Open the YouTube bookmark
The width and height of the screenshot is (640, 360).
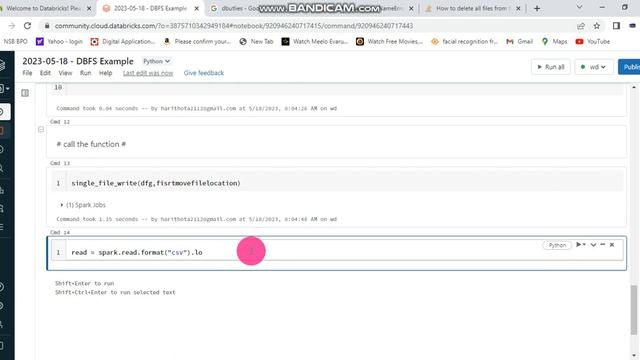593,42
